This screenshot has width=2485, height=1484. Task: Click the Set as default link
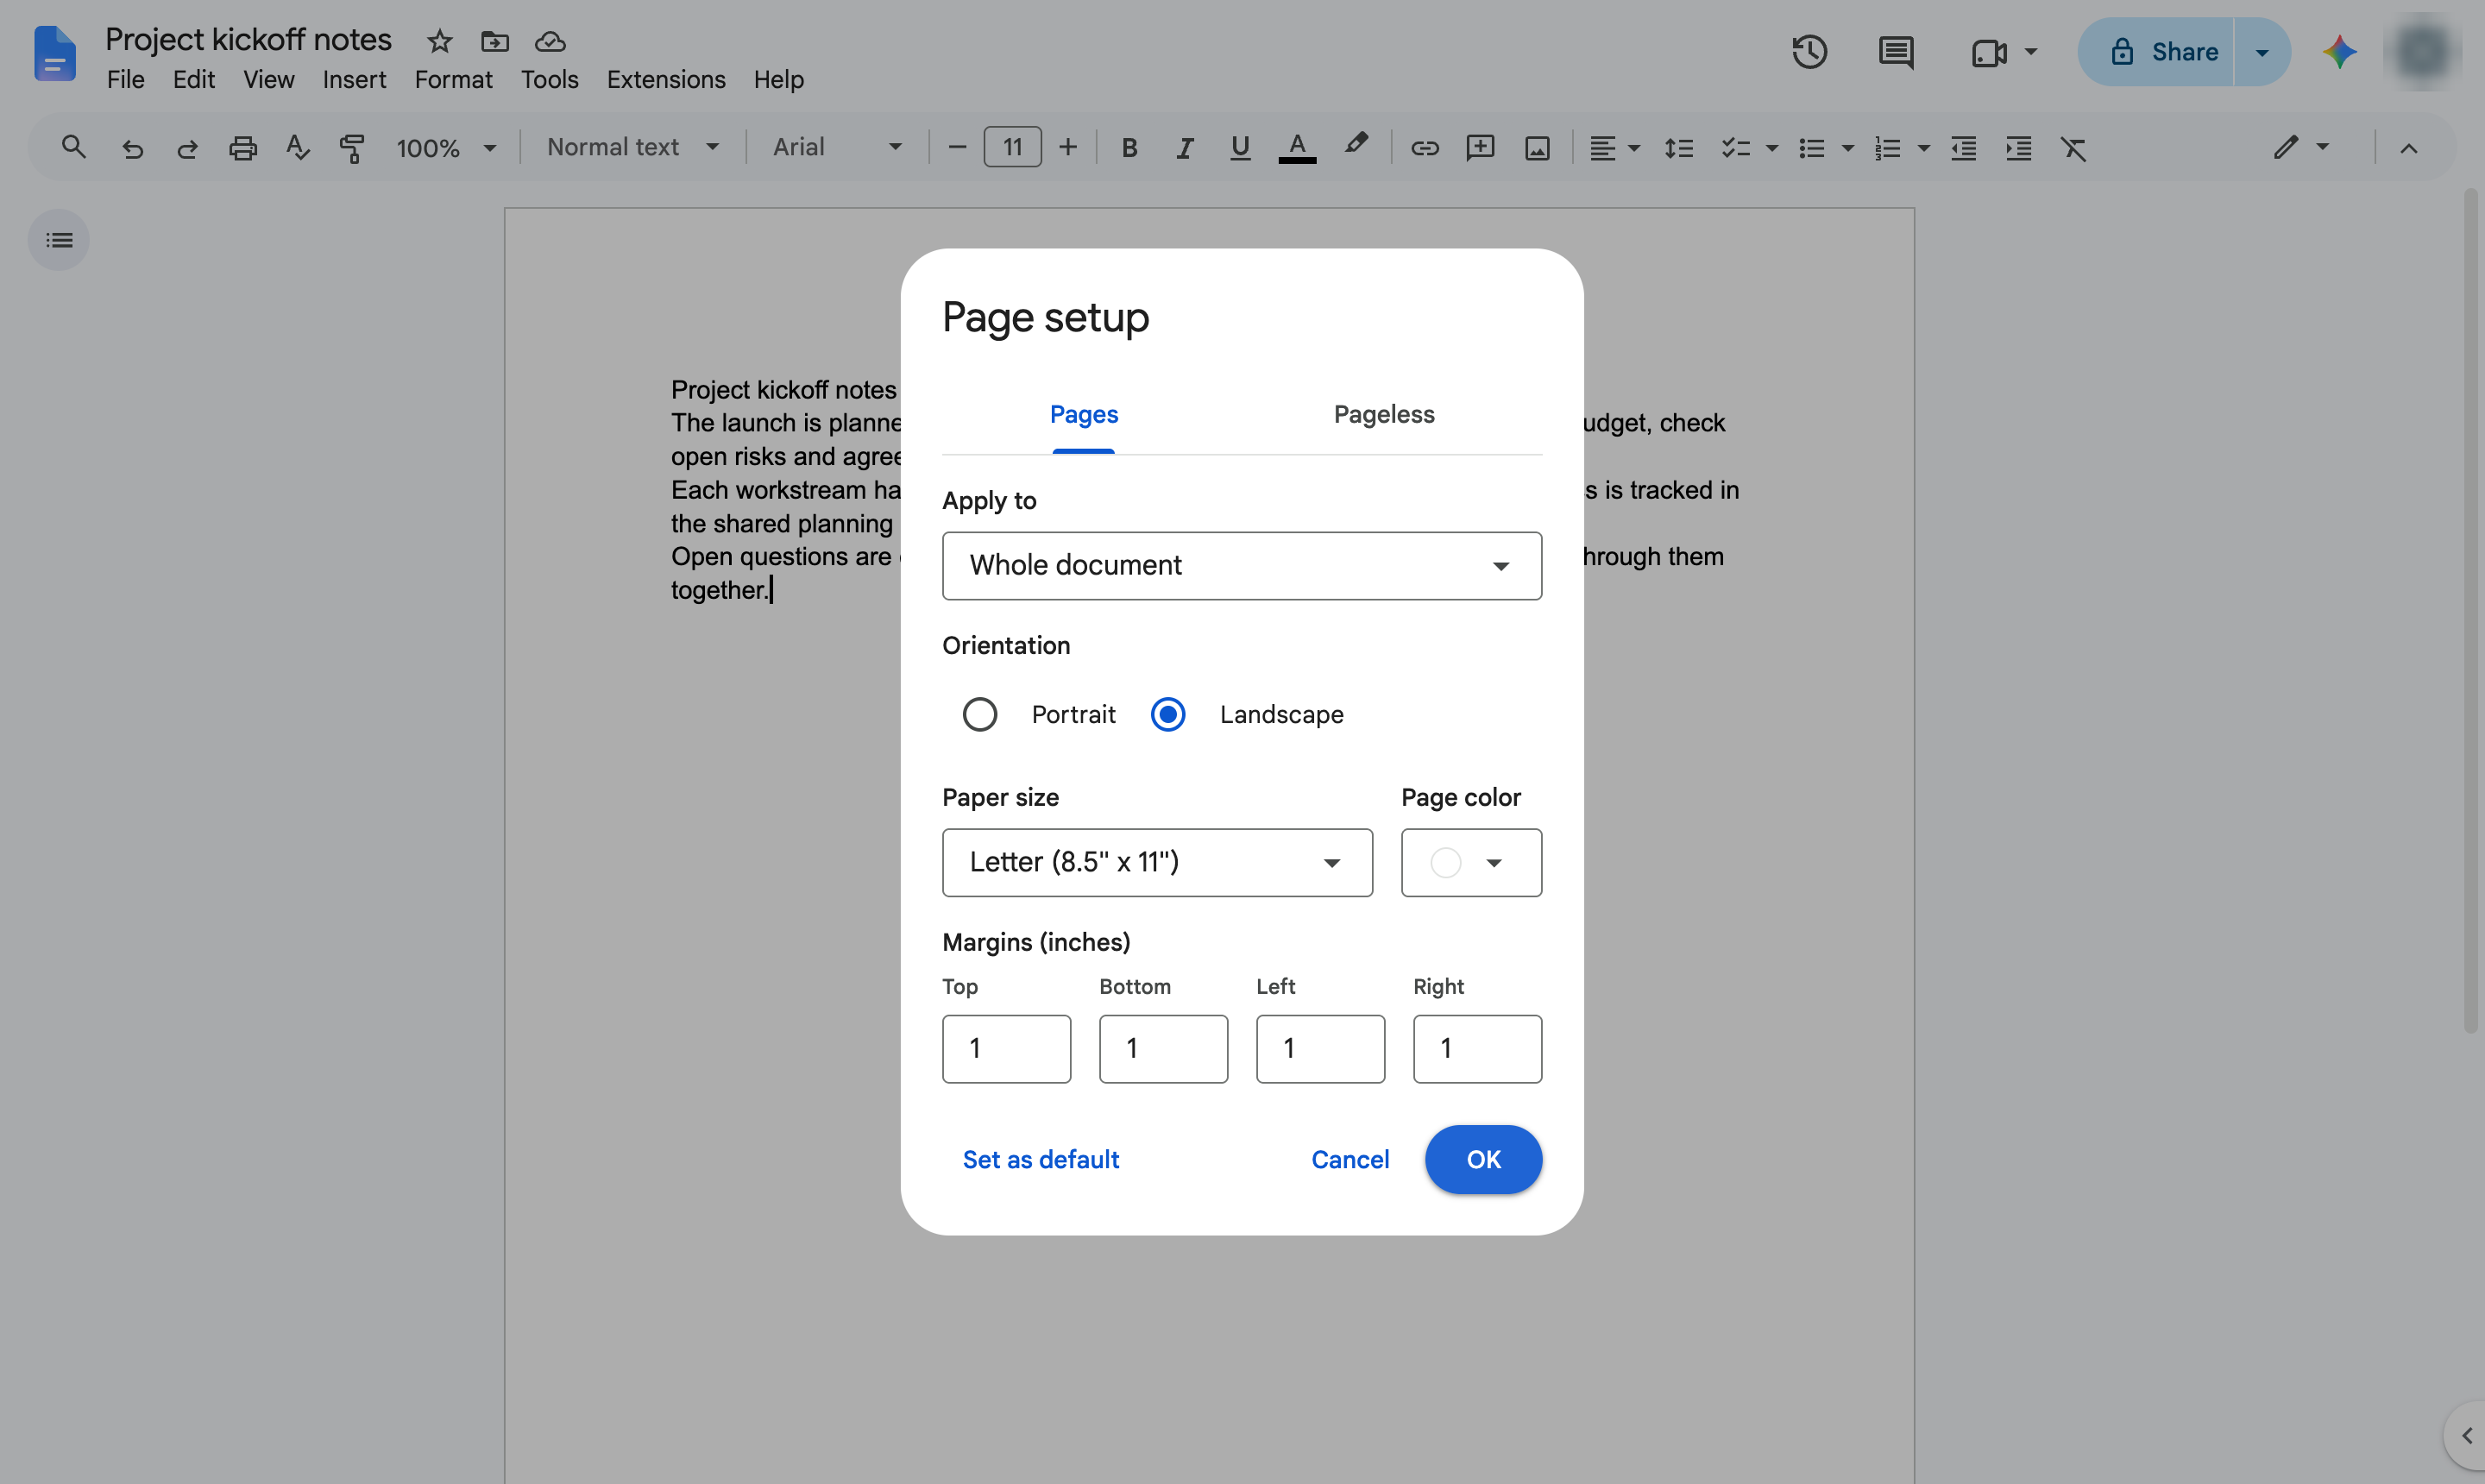click(1041, 1159)
